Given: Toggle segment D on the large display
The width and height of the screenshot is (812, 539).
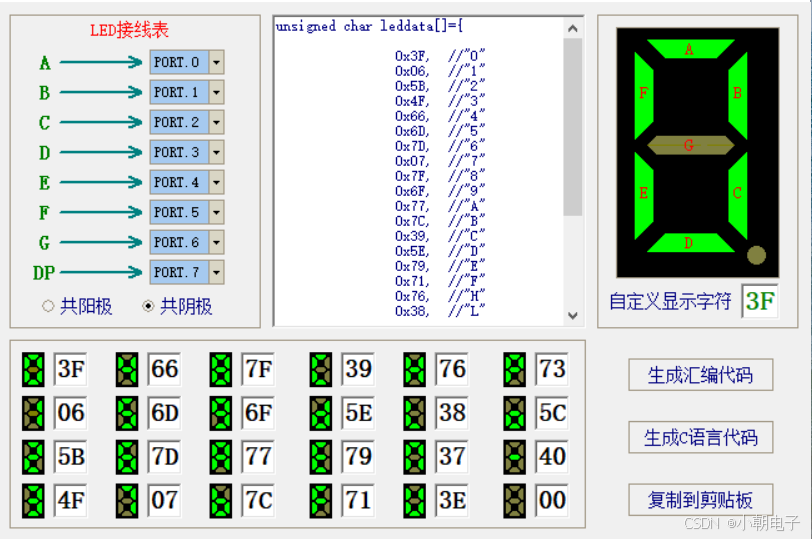Looking at the screenshot, I should coord(690,242).
